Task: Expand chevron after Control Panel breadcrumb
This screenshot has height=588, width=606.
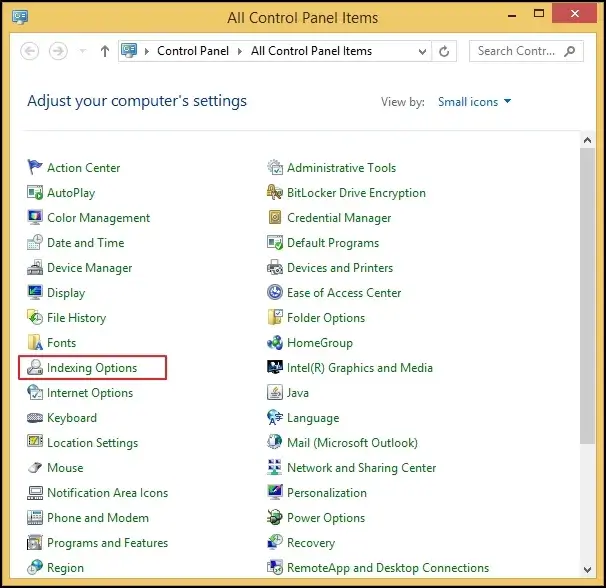Action: pyautogui.click(x=240, y=51)
